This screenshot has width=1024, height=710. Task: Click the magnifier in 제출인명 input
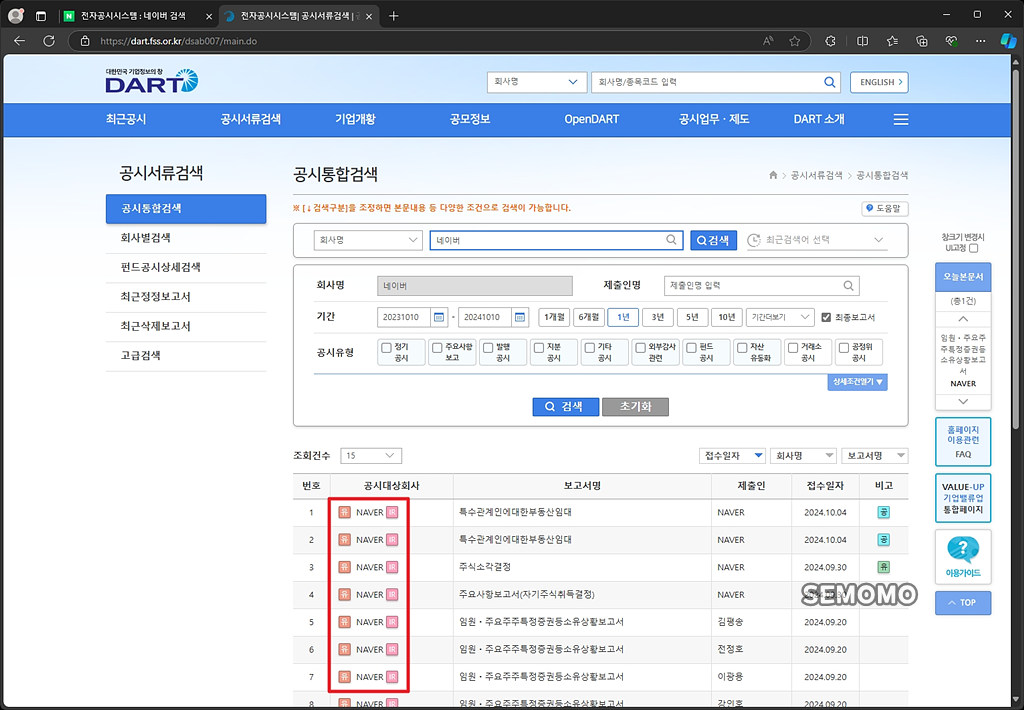tap(848, 285)
